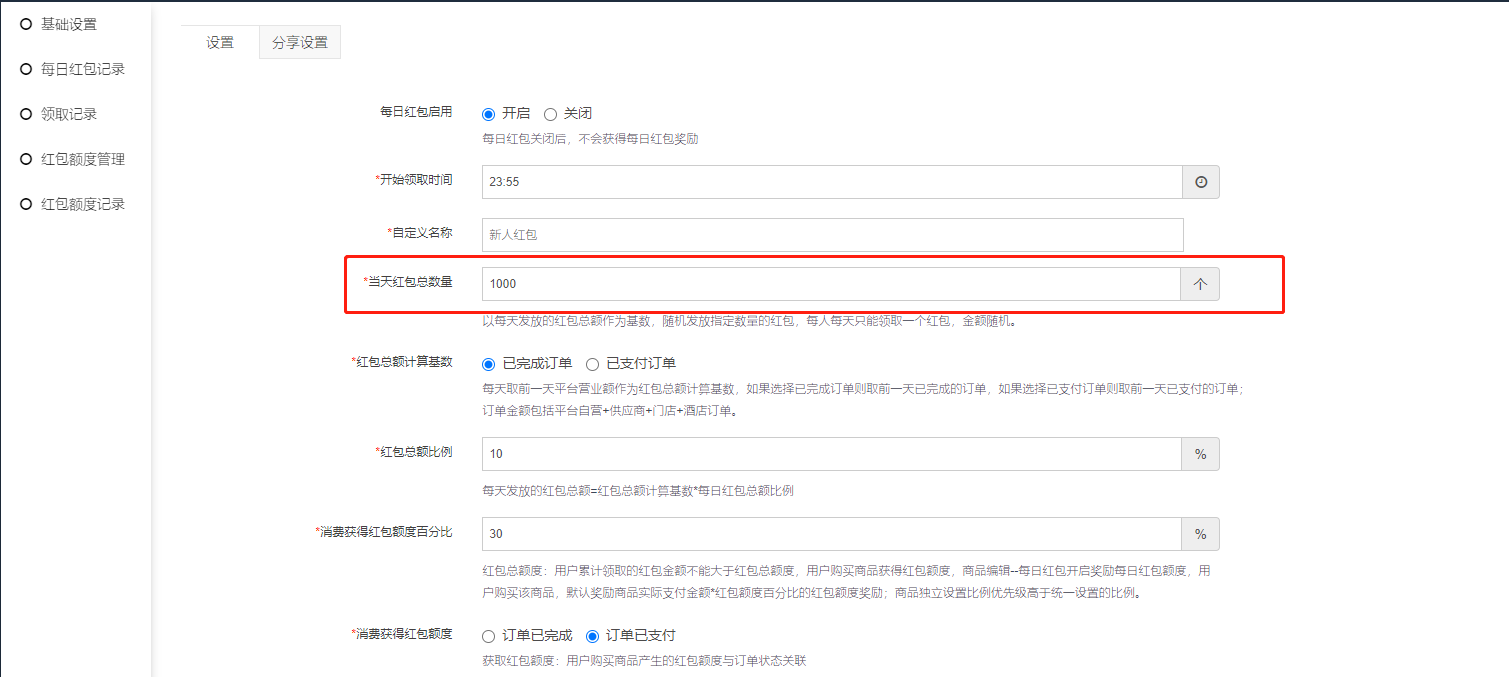
Task: Switch to the 分享设置 tab
Action: 300,43
